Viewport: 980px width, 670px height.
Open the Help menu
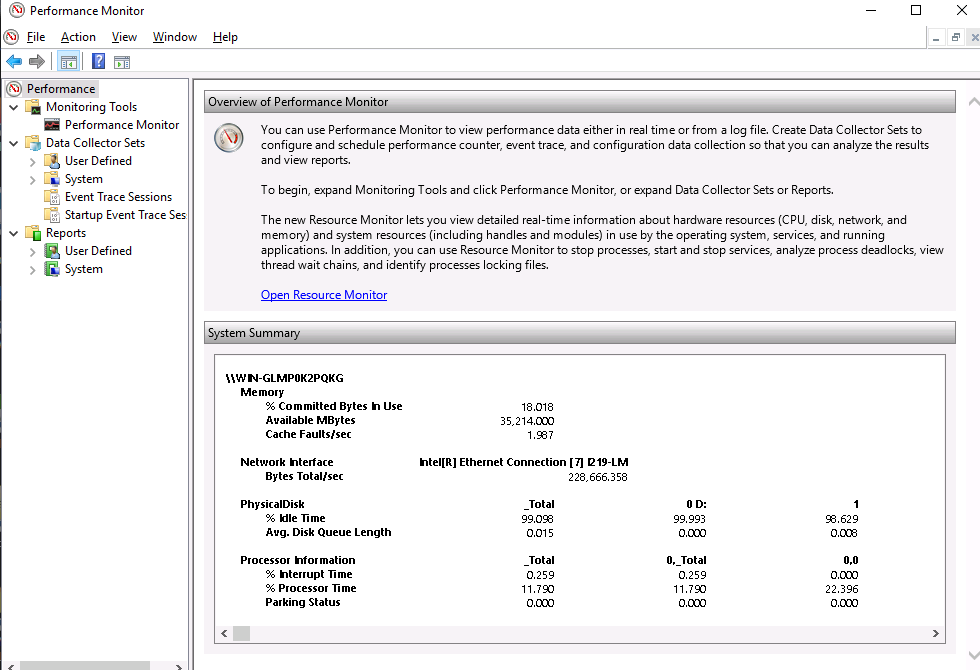point(225,37)
